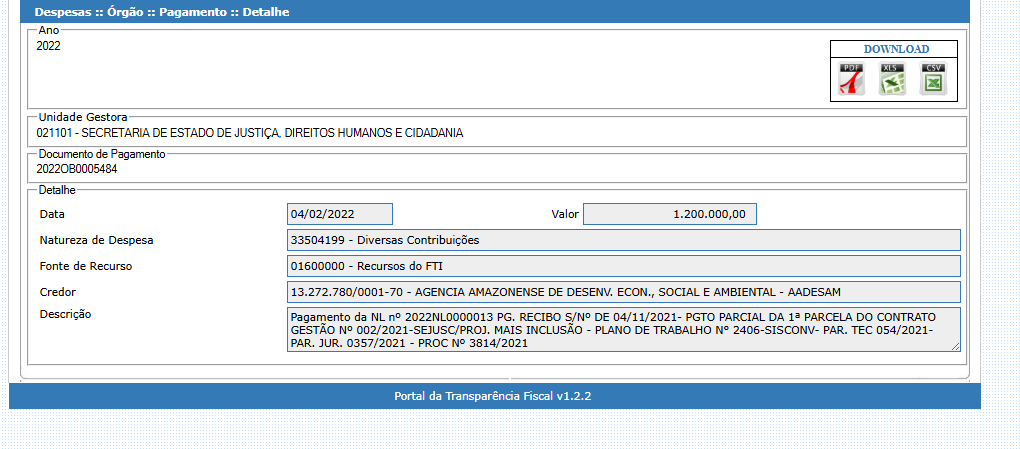Select payment document number 2022OB0005484
This screenshot has width=1020, height=449.
[77, 169]
